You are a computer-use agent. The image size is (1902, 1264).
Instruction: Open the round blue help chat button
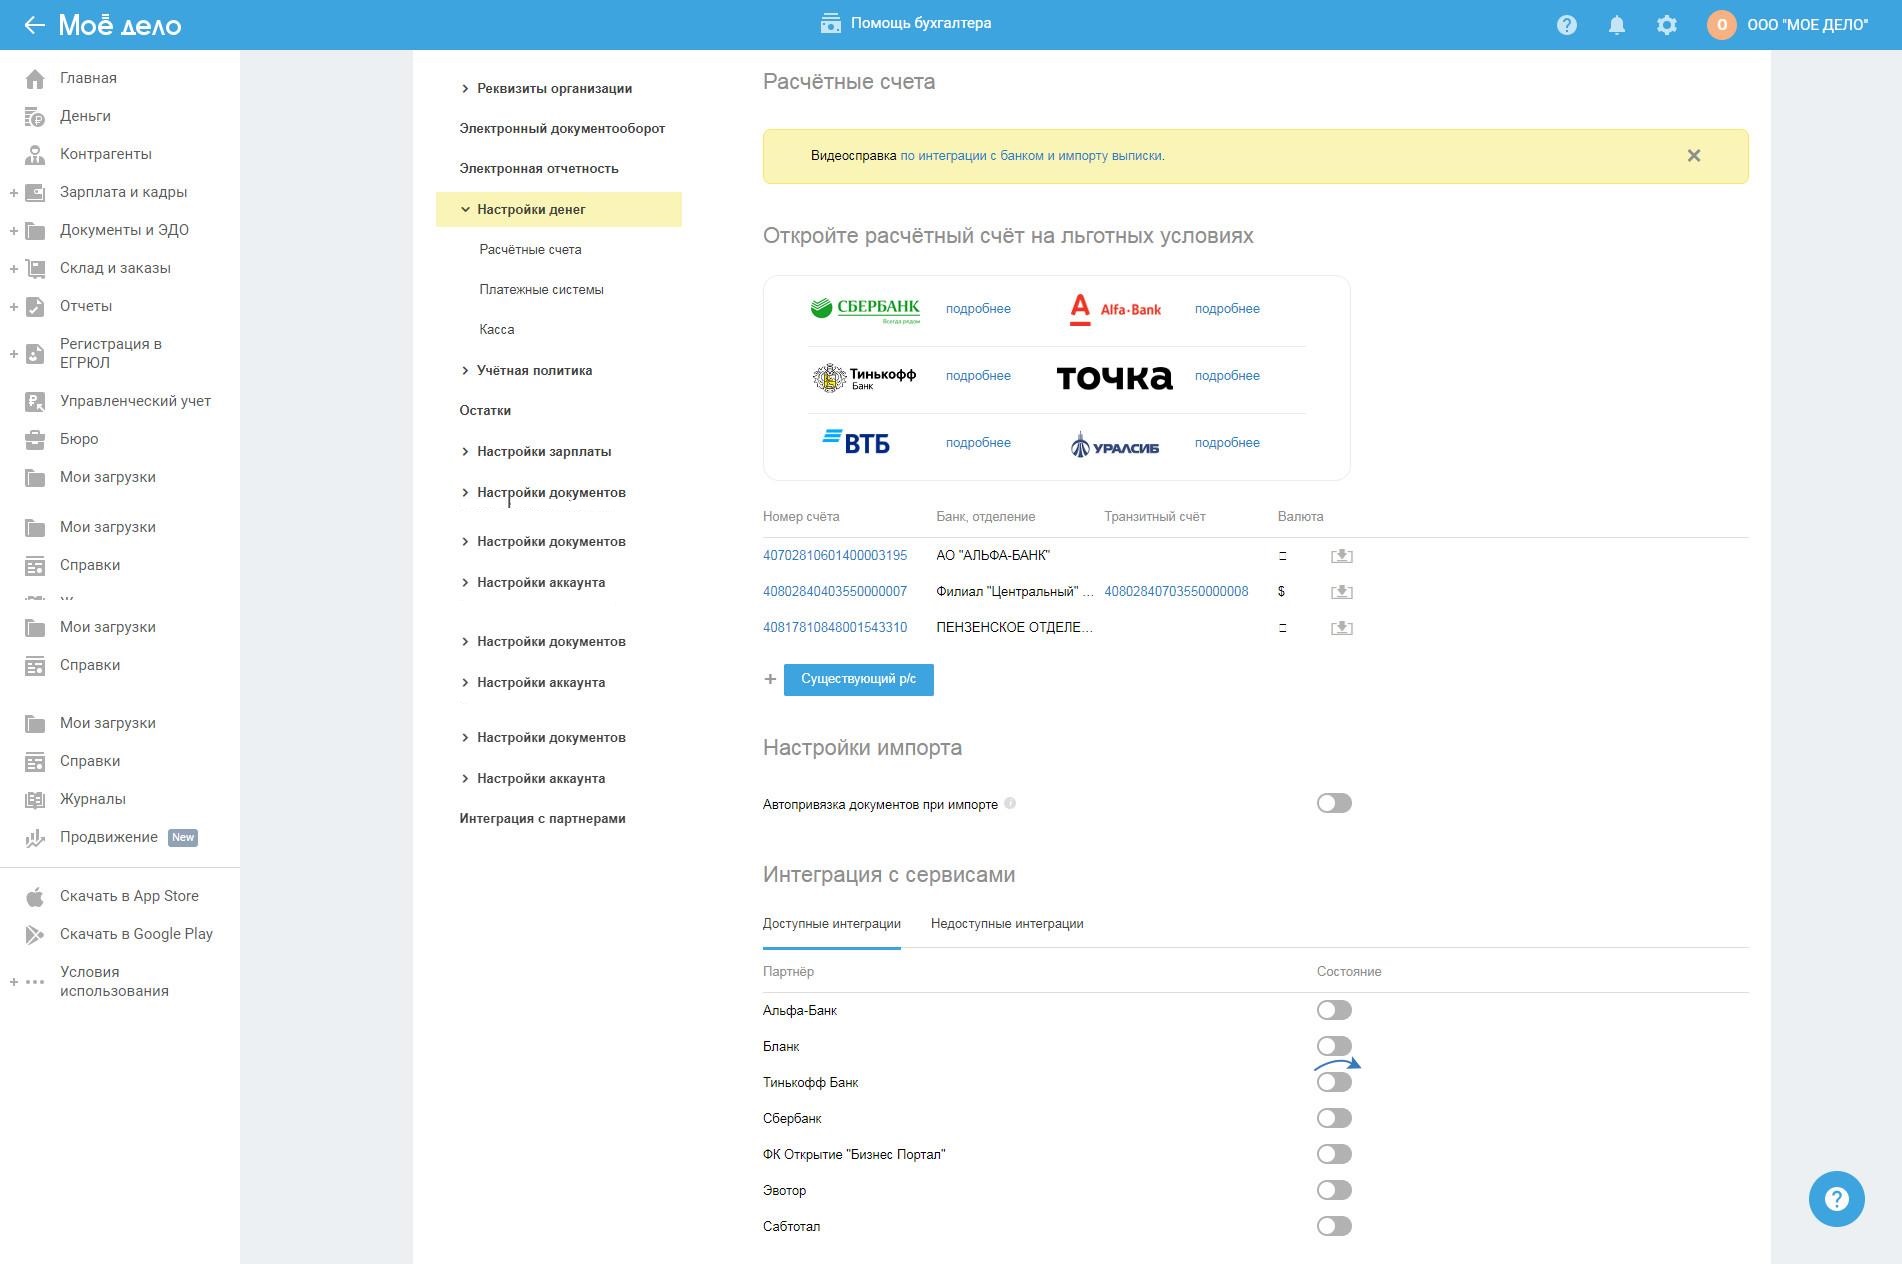[1836, 1198]
